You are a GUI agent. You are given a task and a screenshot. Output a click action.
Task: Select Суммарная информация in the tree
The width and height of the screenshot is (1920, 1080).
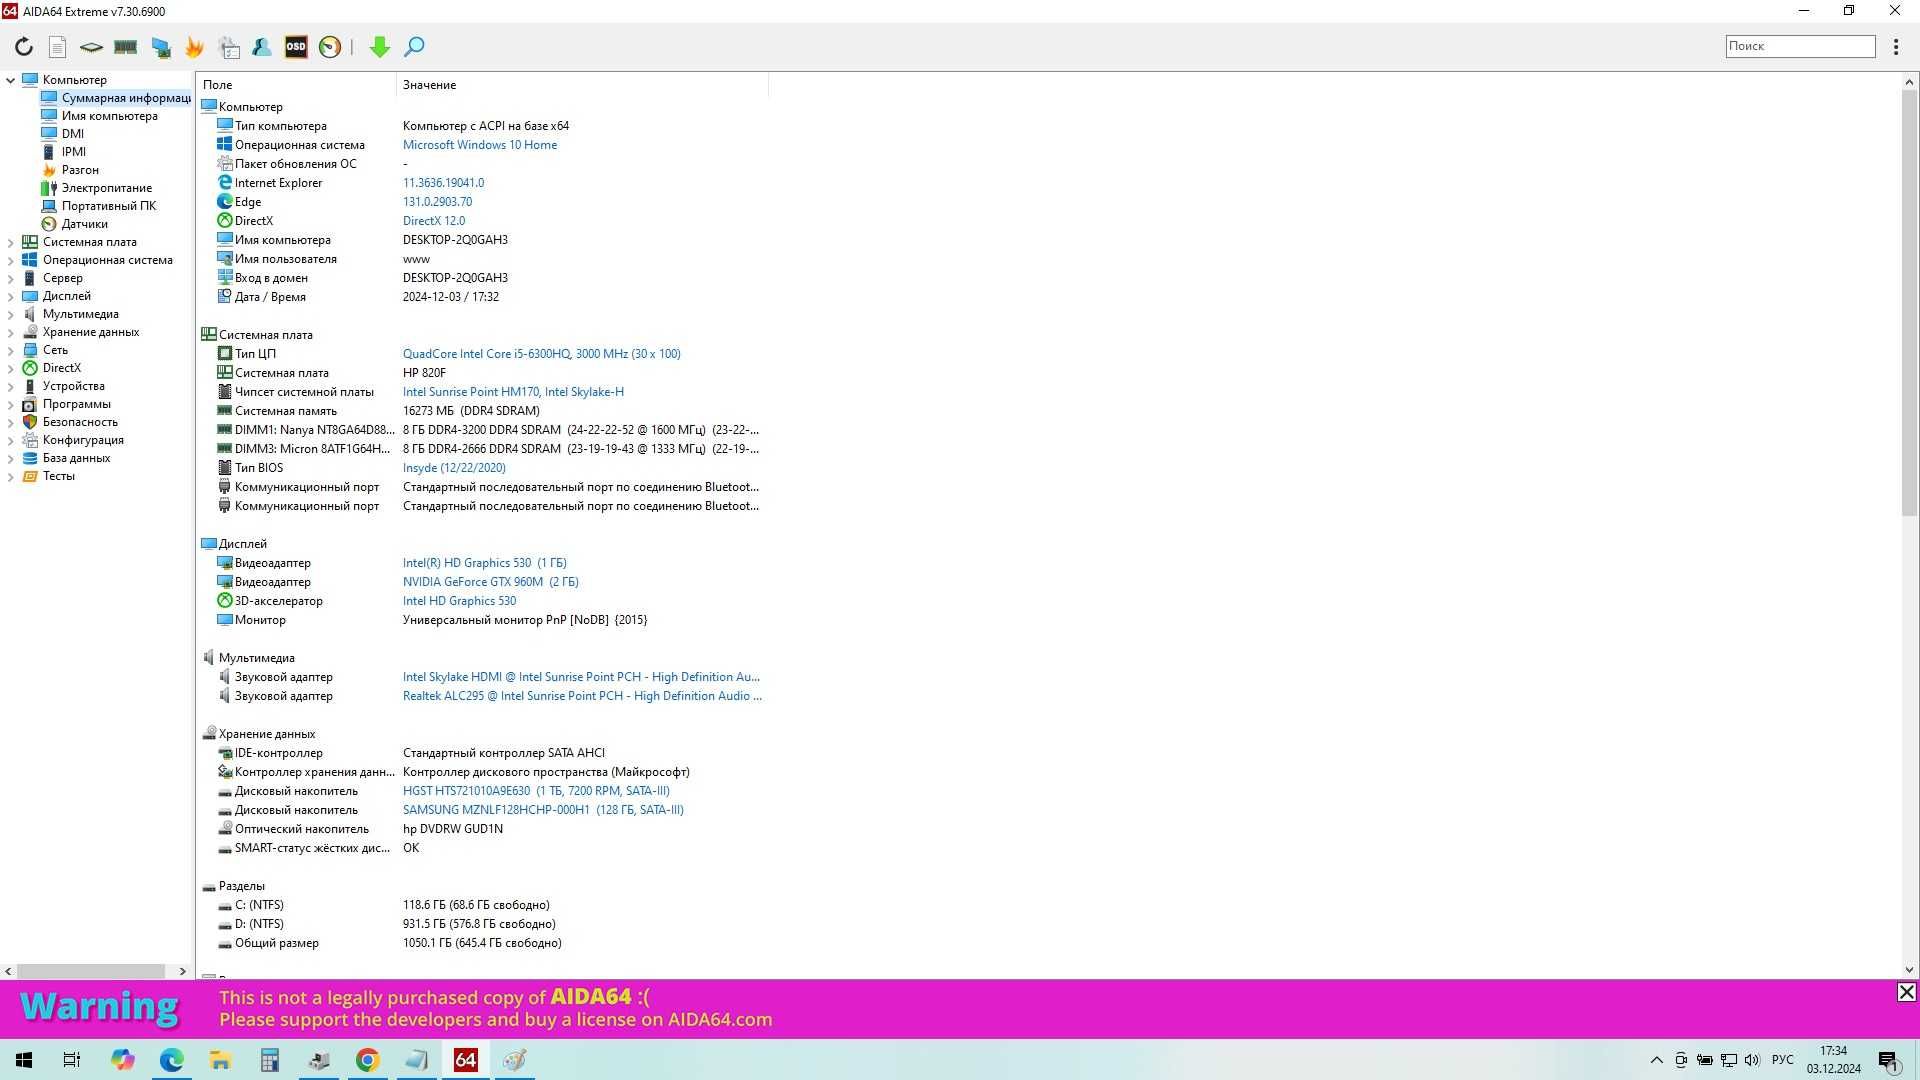click(116, 98)
